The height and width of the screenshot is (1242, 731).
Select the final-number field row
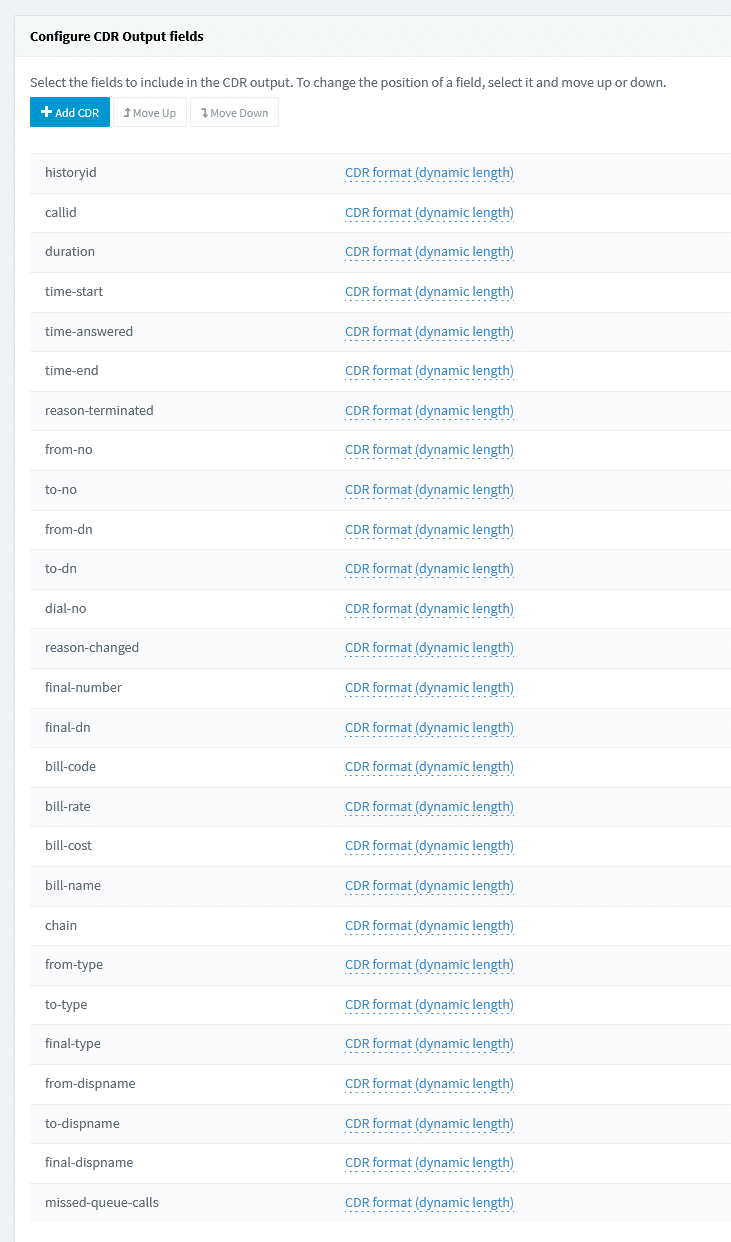[83, 688]
